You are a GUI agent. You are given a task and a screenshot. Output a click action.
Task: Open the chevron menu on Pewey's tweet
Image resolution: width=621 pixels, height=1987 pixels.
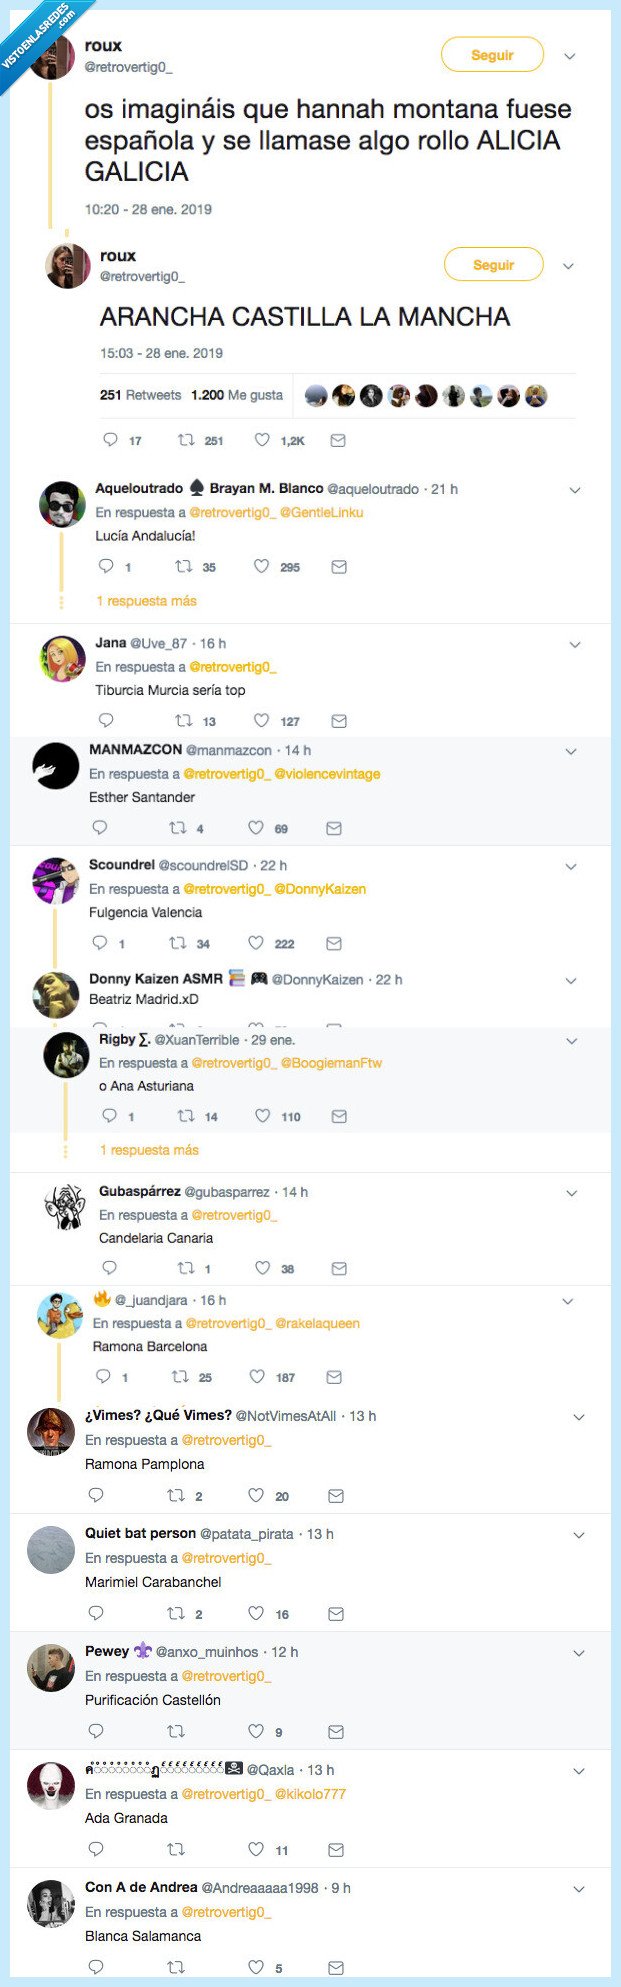[x=579, y=1654]
